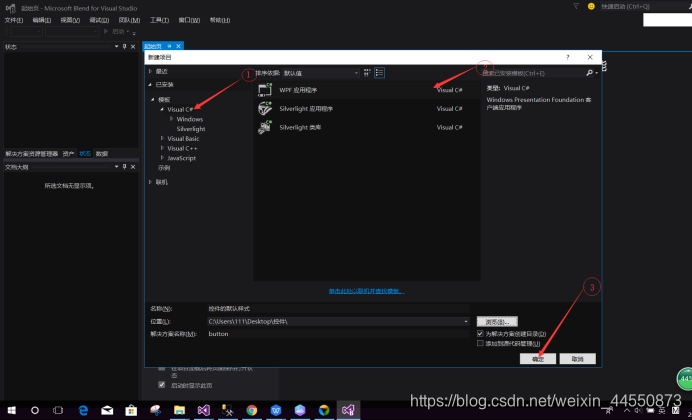
Task: Pin the 状态 panel
Action: [x=124, y=46]
